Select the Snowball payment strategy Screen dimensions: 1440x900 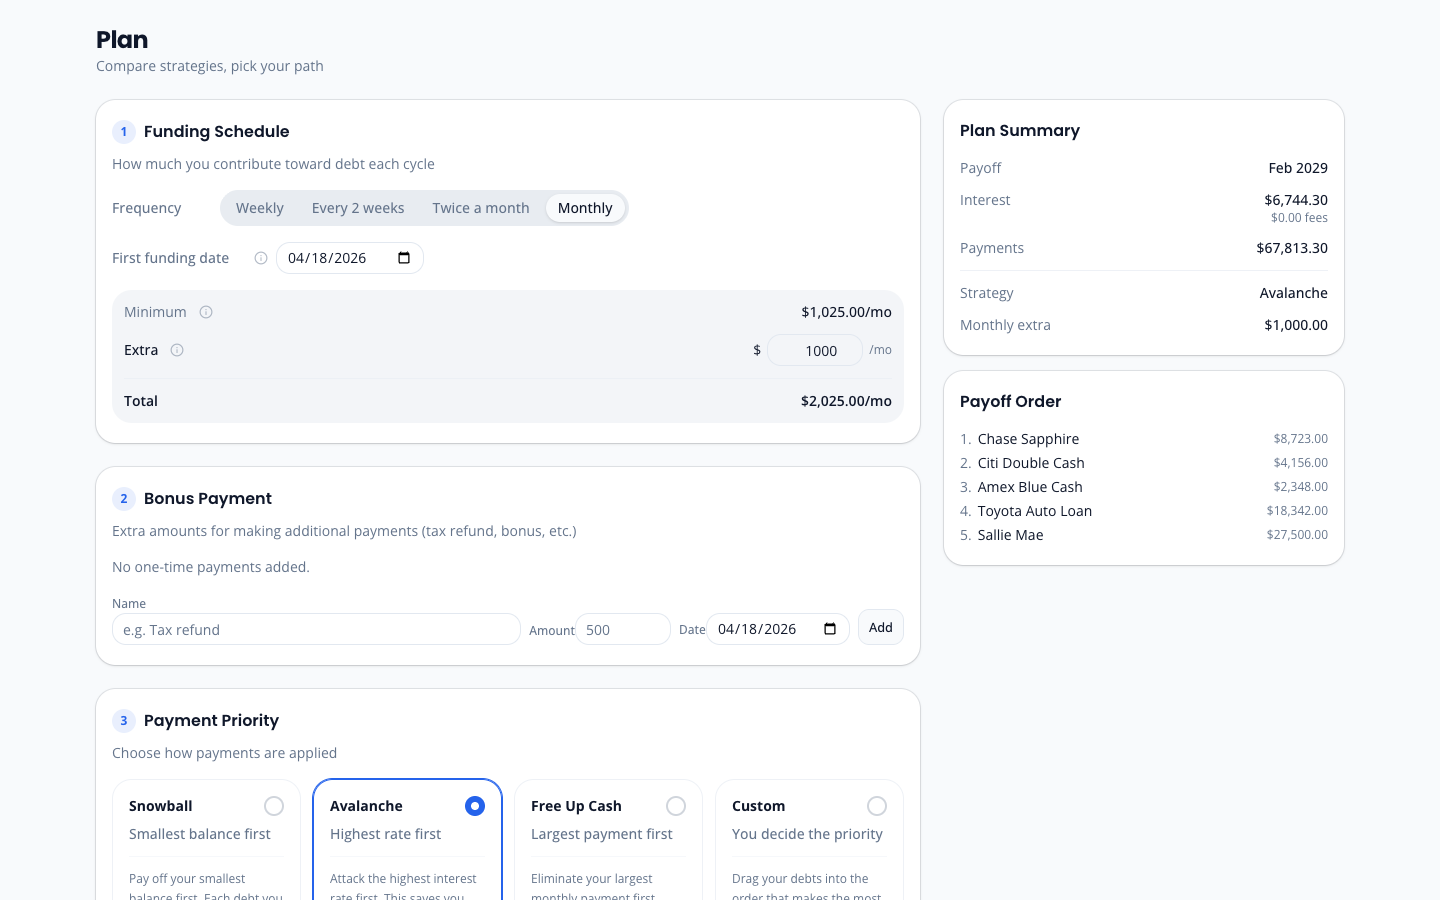click(274, 806)
